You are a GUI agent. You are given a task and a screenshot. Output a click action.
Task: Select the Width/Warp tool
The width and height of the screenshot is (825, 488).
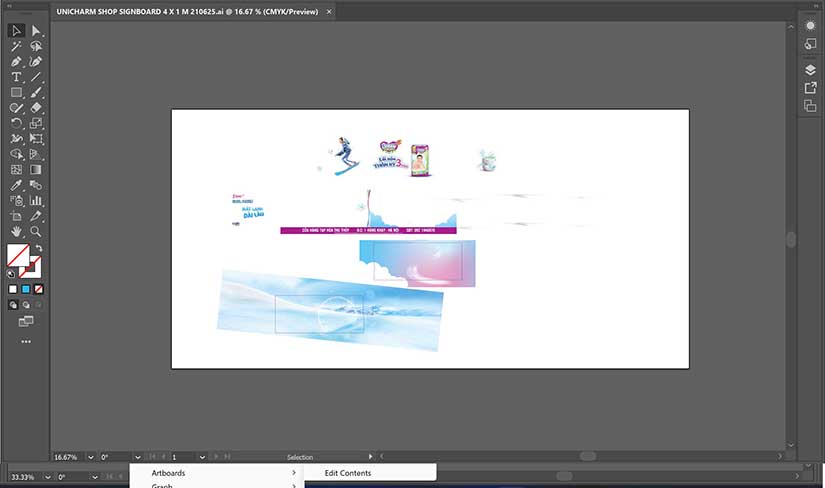tap(16, 138)
